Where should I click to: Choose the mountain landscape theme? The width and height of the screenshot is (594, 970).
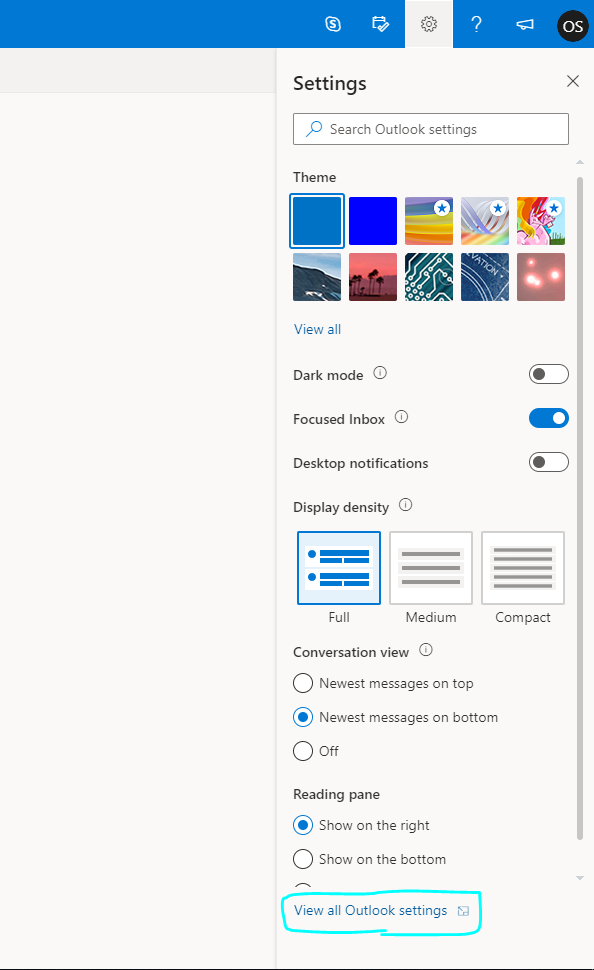click(317, 277)
